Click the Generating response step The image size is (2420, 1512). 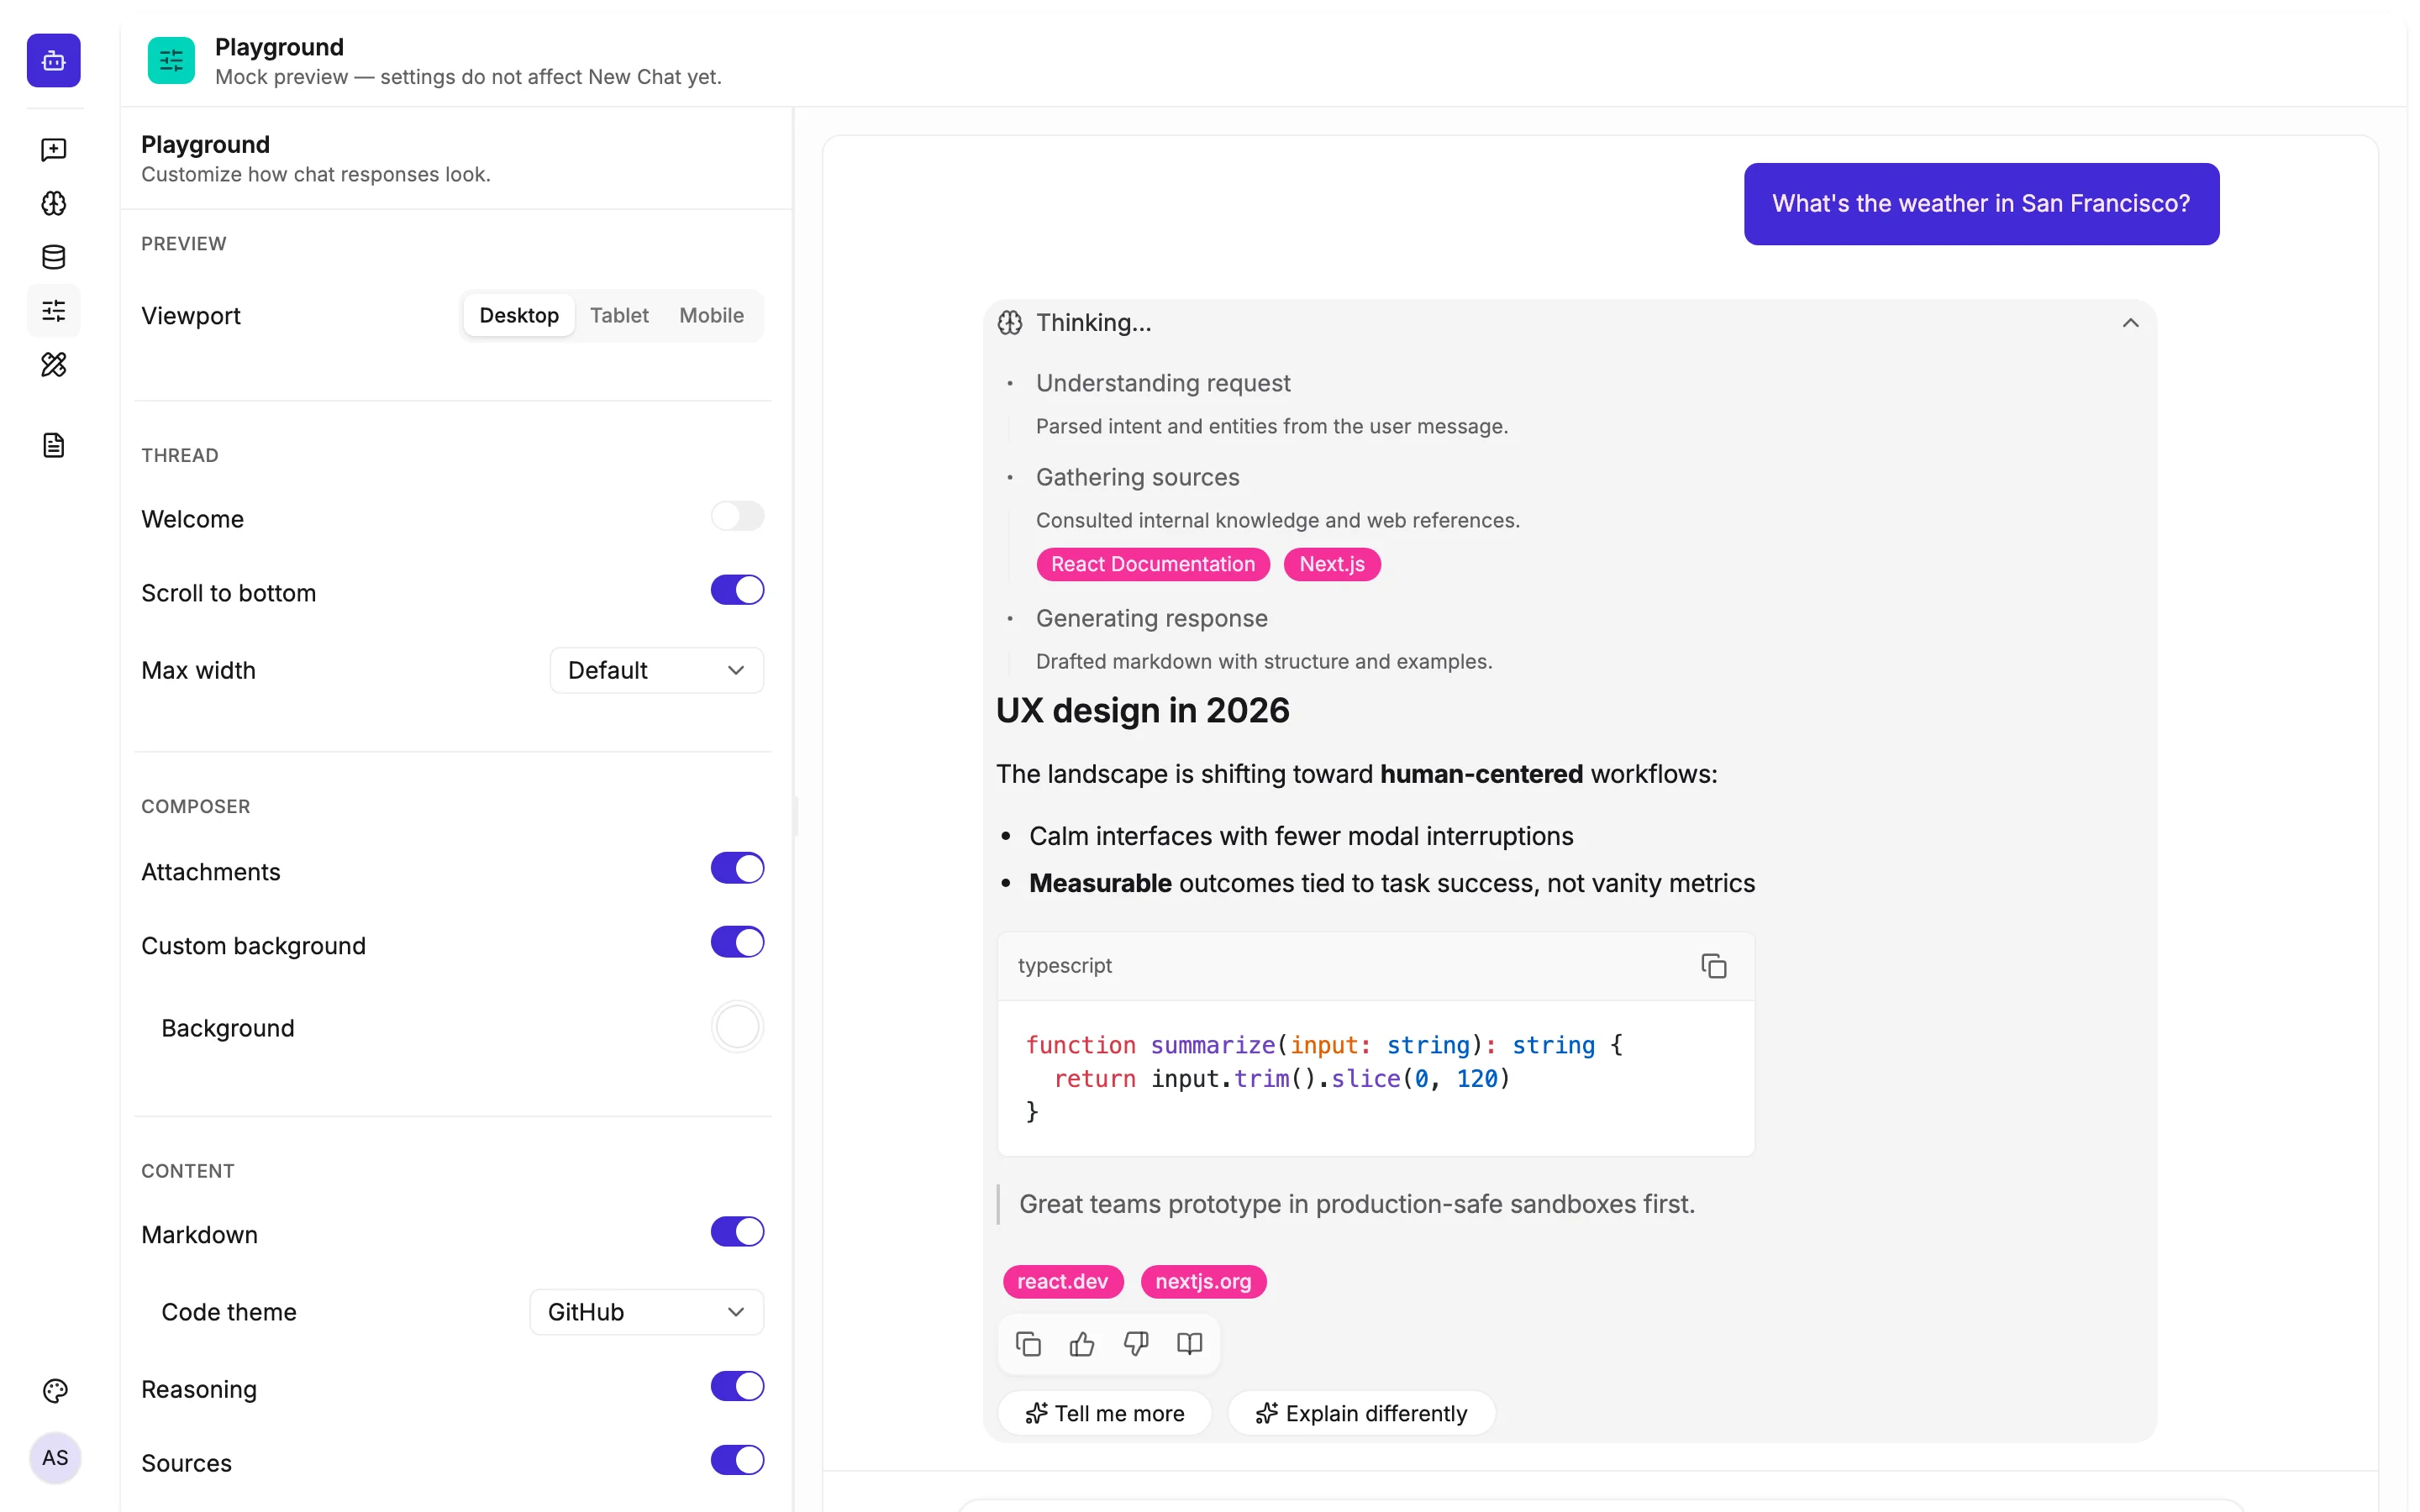(1152, 619)
